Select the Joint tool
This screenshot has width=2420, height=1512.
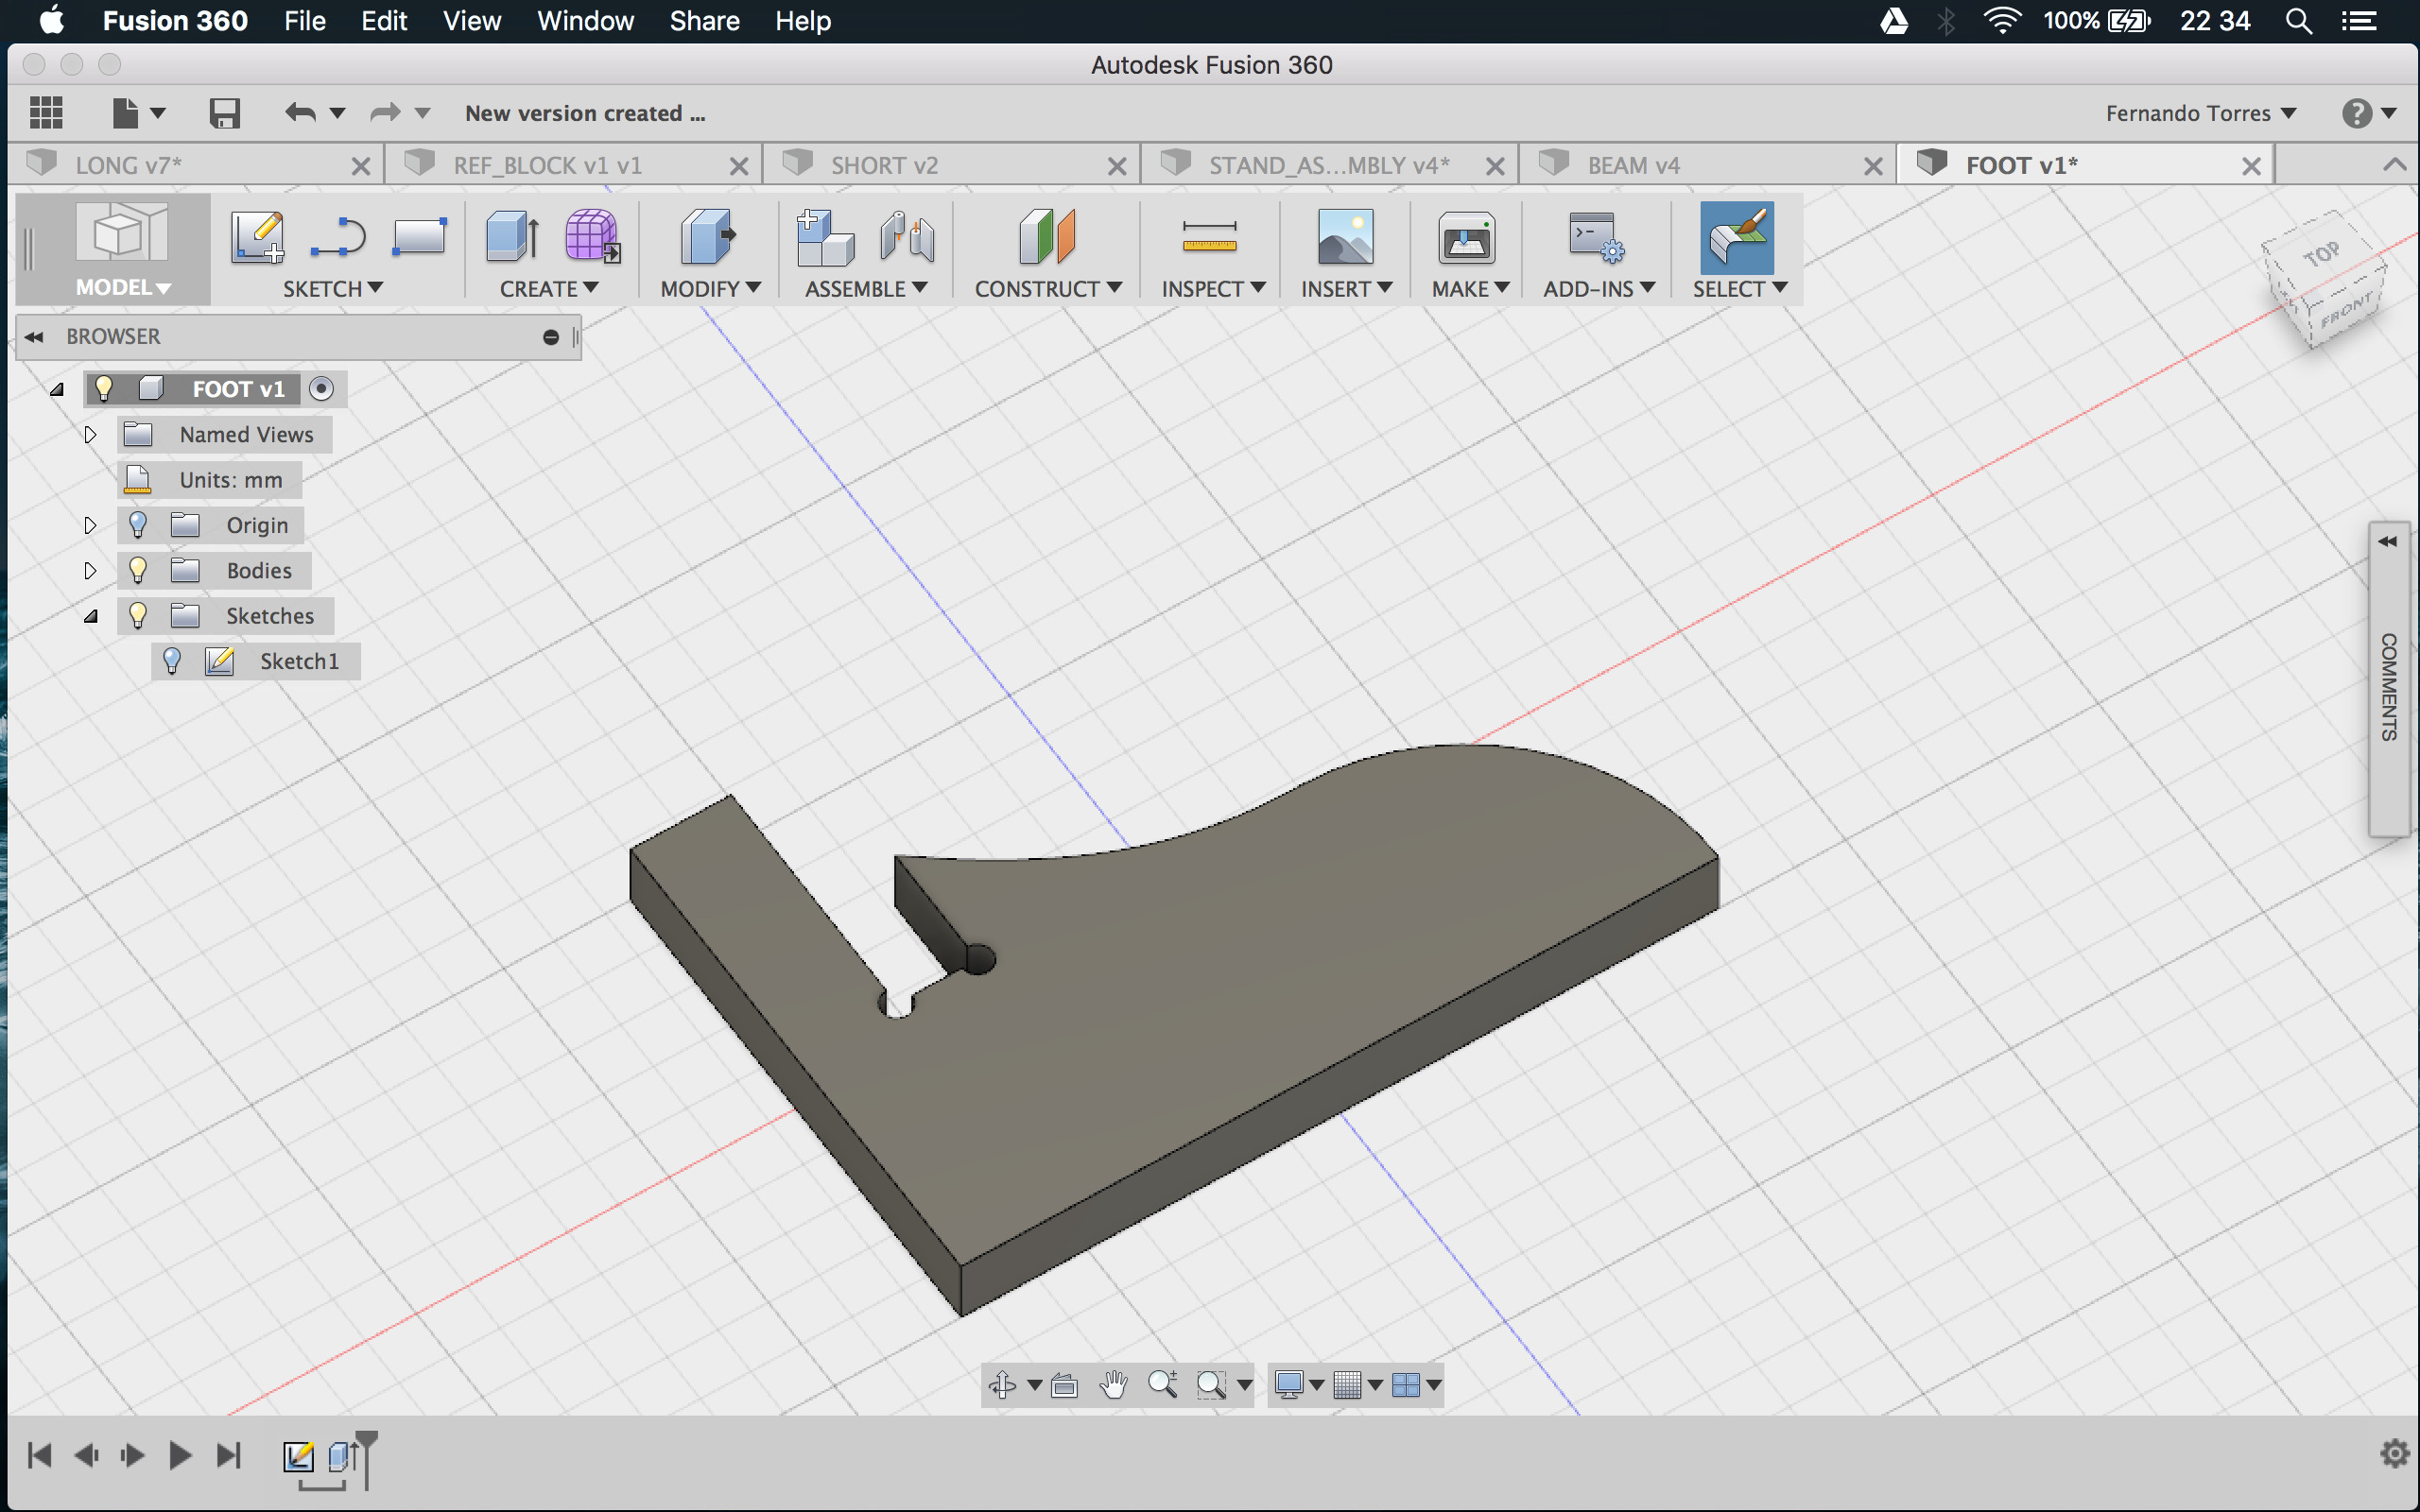click(x=907, y=238)
